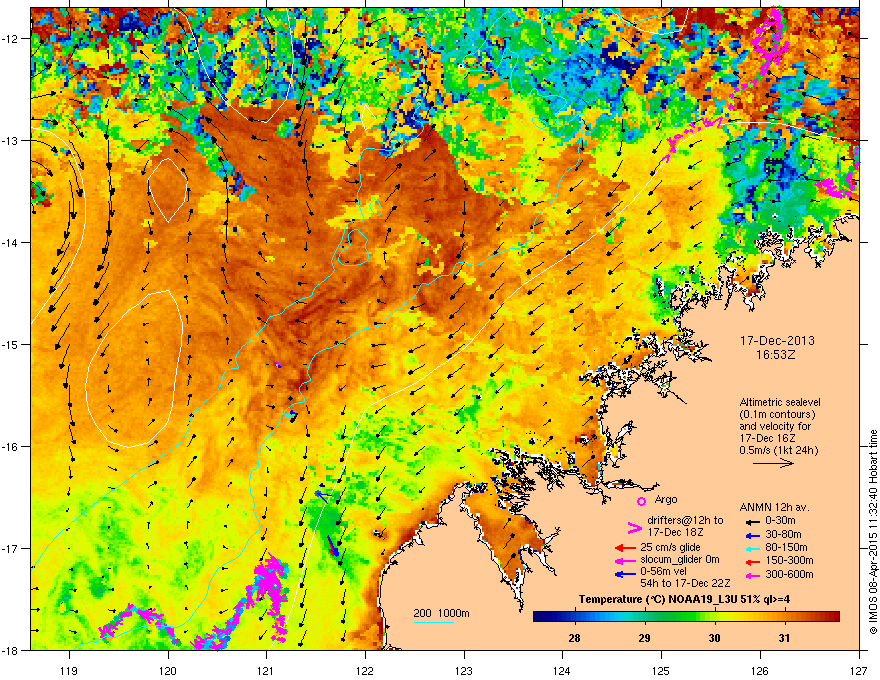Click the 123 longitude axis label
This screenshot has width=880, height=680.
(464, 671)
